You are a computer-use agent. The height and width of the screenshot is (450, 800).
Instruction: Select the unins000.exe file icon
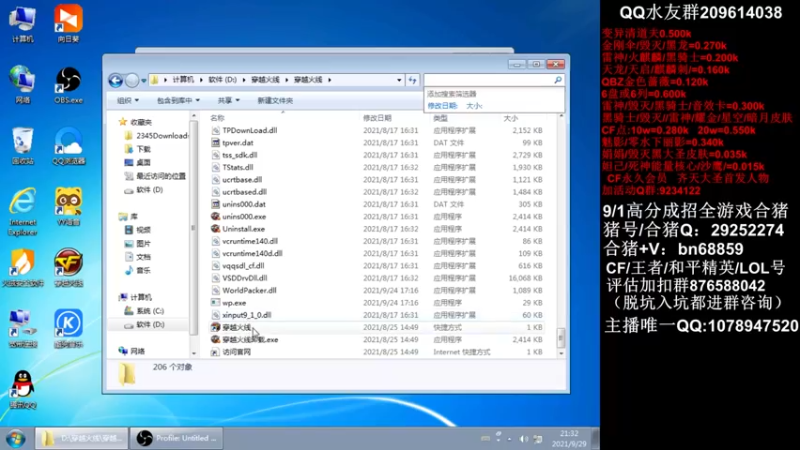[x=216, y=216]
